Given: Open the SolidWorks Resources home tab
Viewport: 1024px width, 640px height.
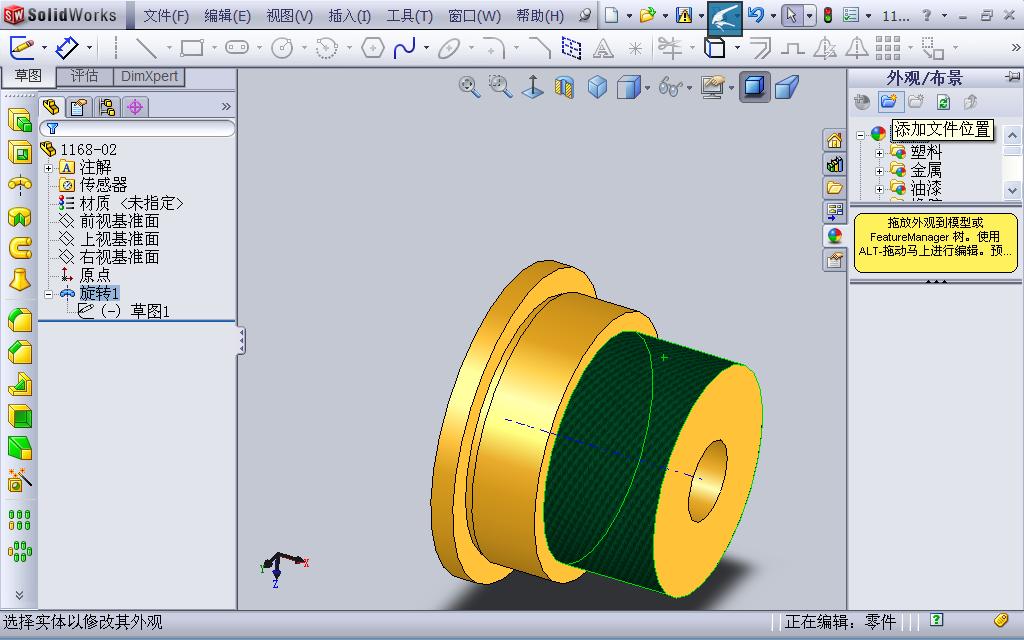Looking at the screenshot, I should 834,140.
